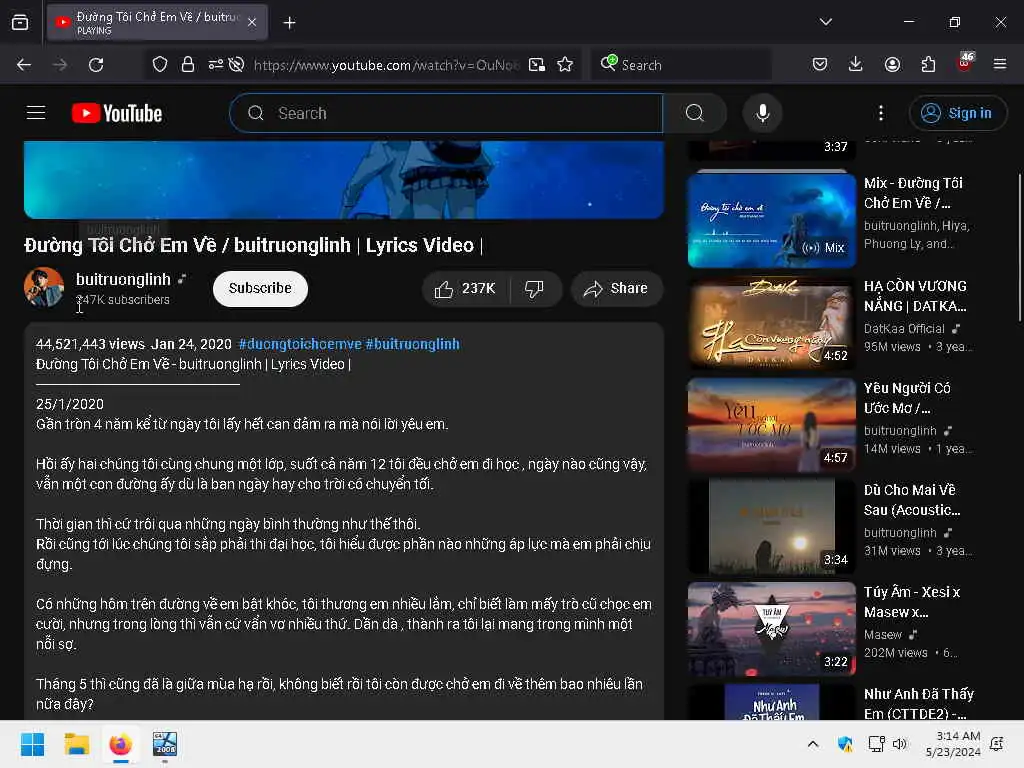
Task: Close the Đường Tôi Chở Em Về tab
Action: [252, 22]
